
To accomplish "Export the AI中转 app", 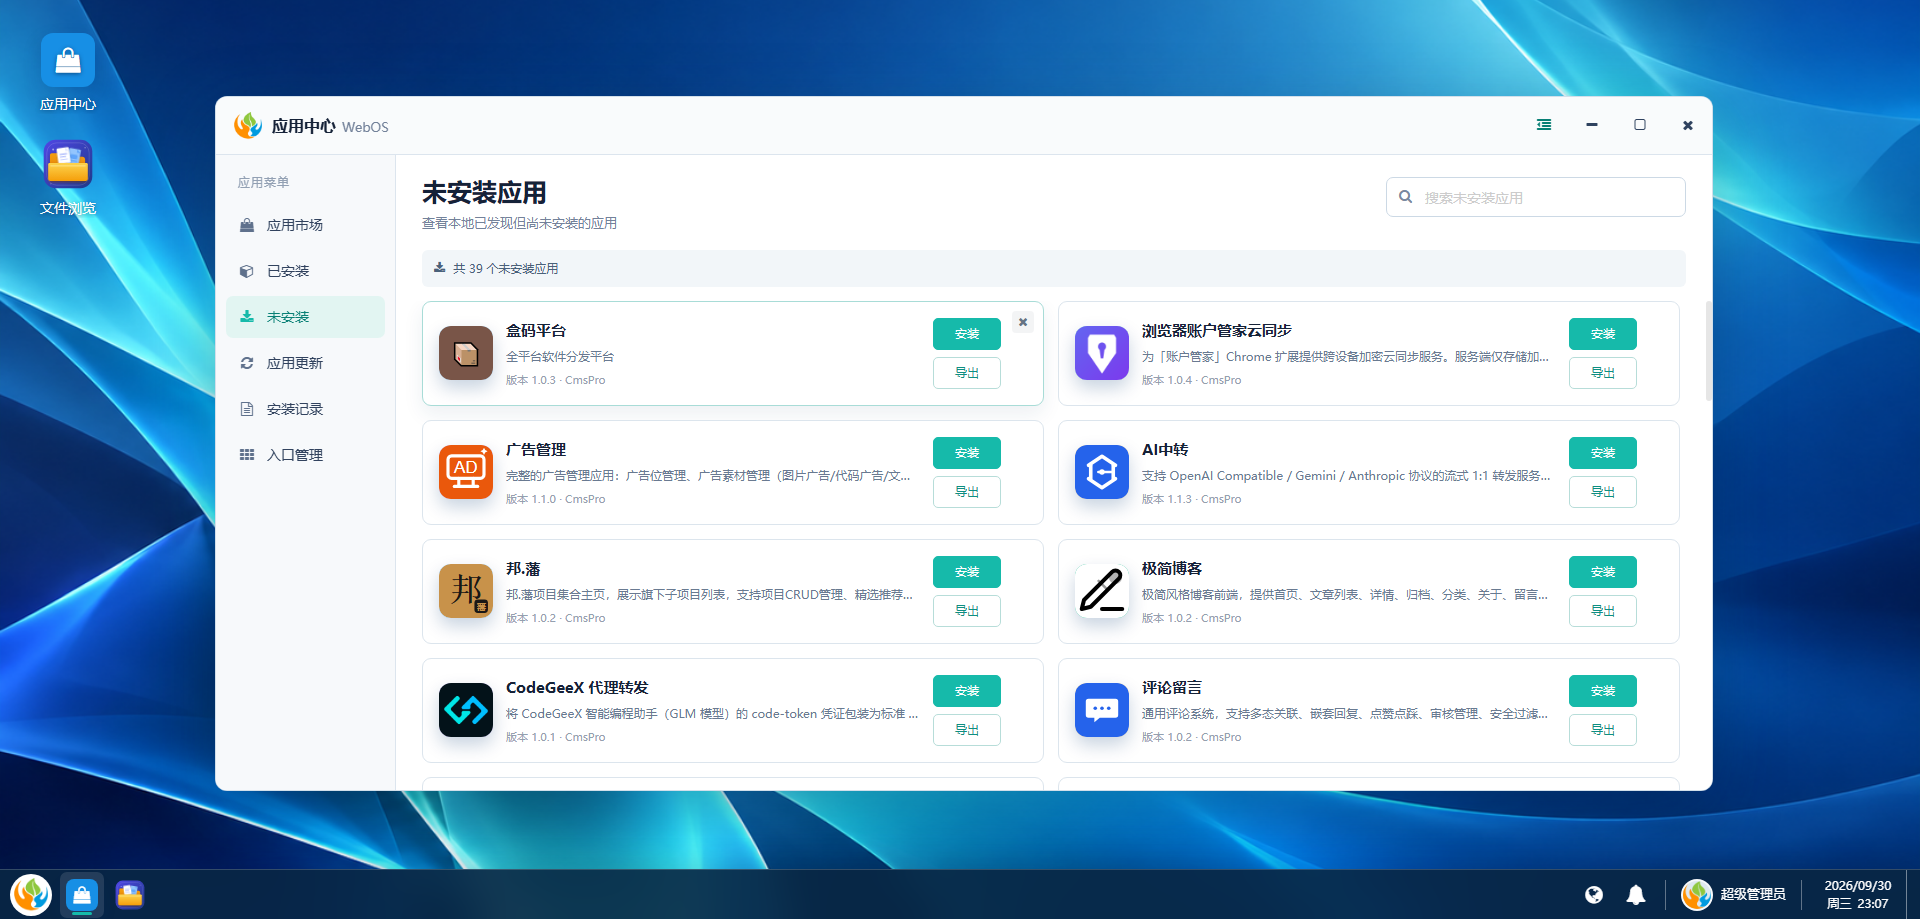I will click(1603, 492).
